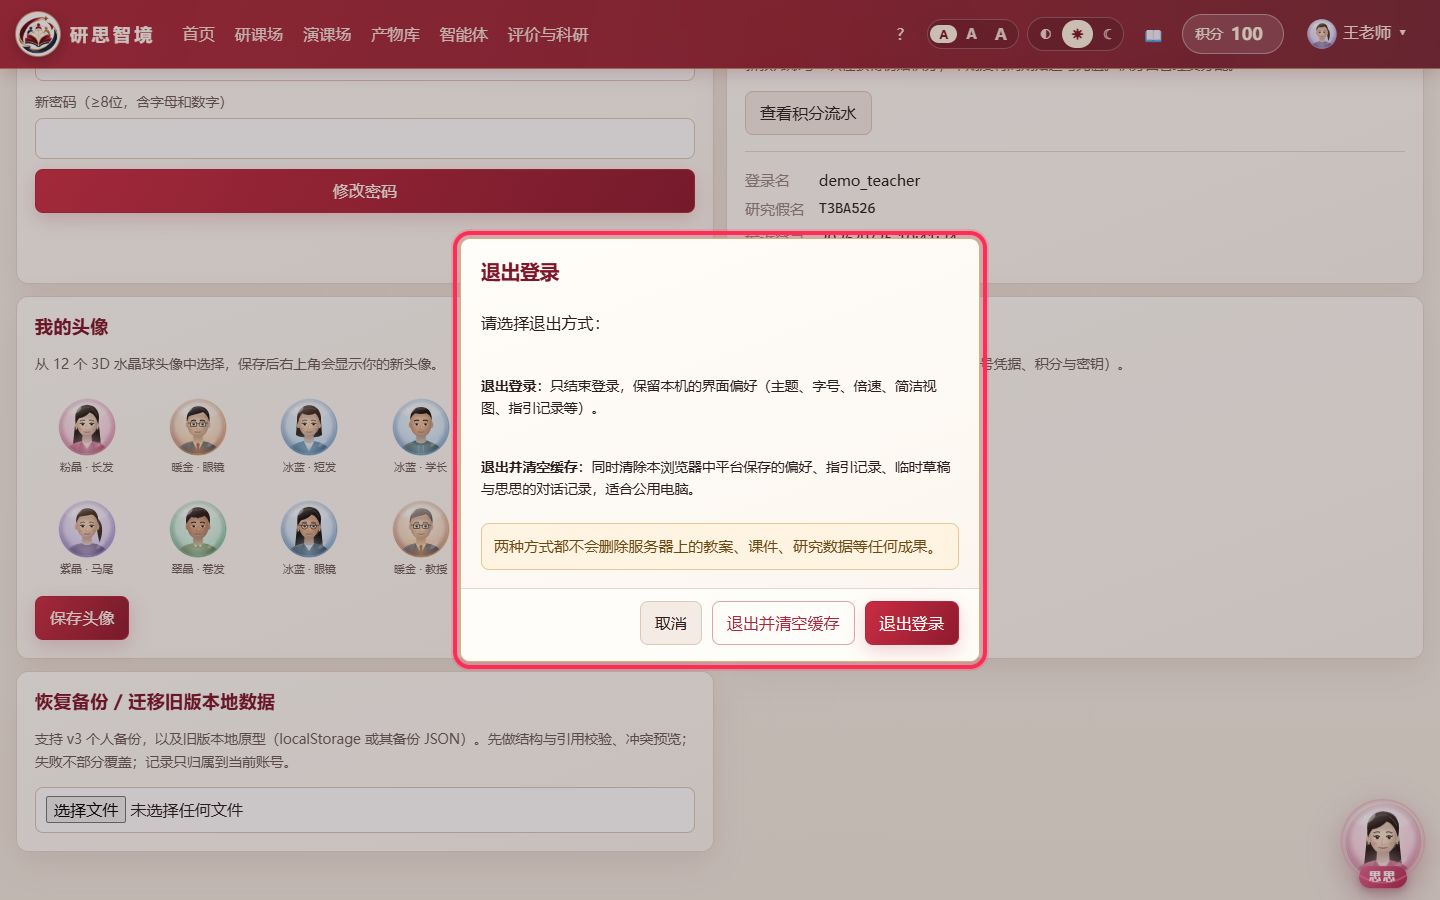Image resolution: width=1440 pixels, height=900 pixels.
Task: Select the largest font size A
Action: pyautogui.click(x=1000, y=34)
